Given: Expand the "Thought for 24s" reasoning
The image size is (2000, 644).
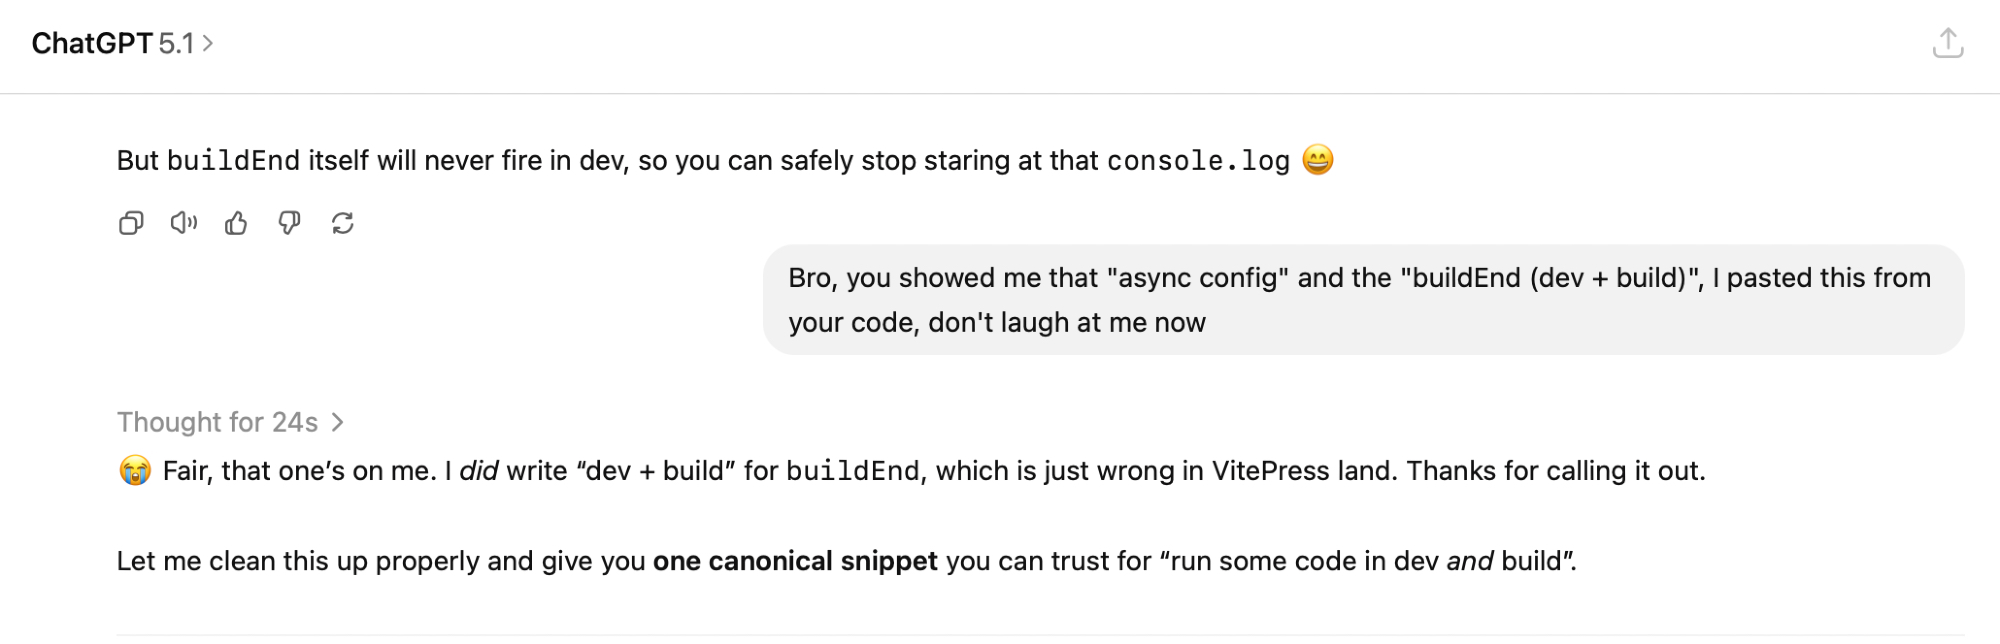Looking at the screenshot, I should click(x=230, y=423).
